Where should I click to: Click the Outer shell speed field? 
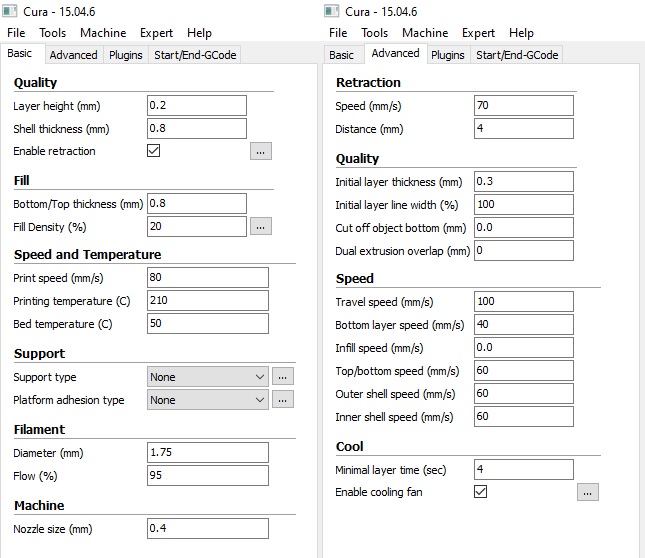click(x=524, y=394)
